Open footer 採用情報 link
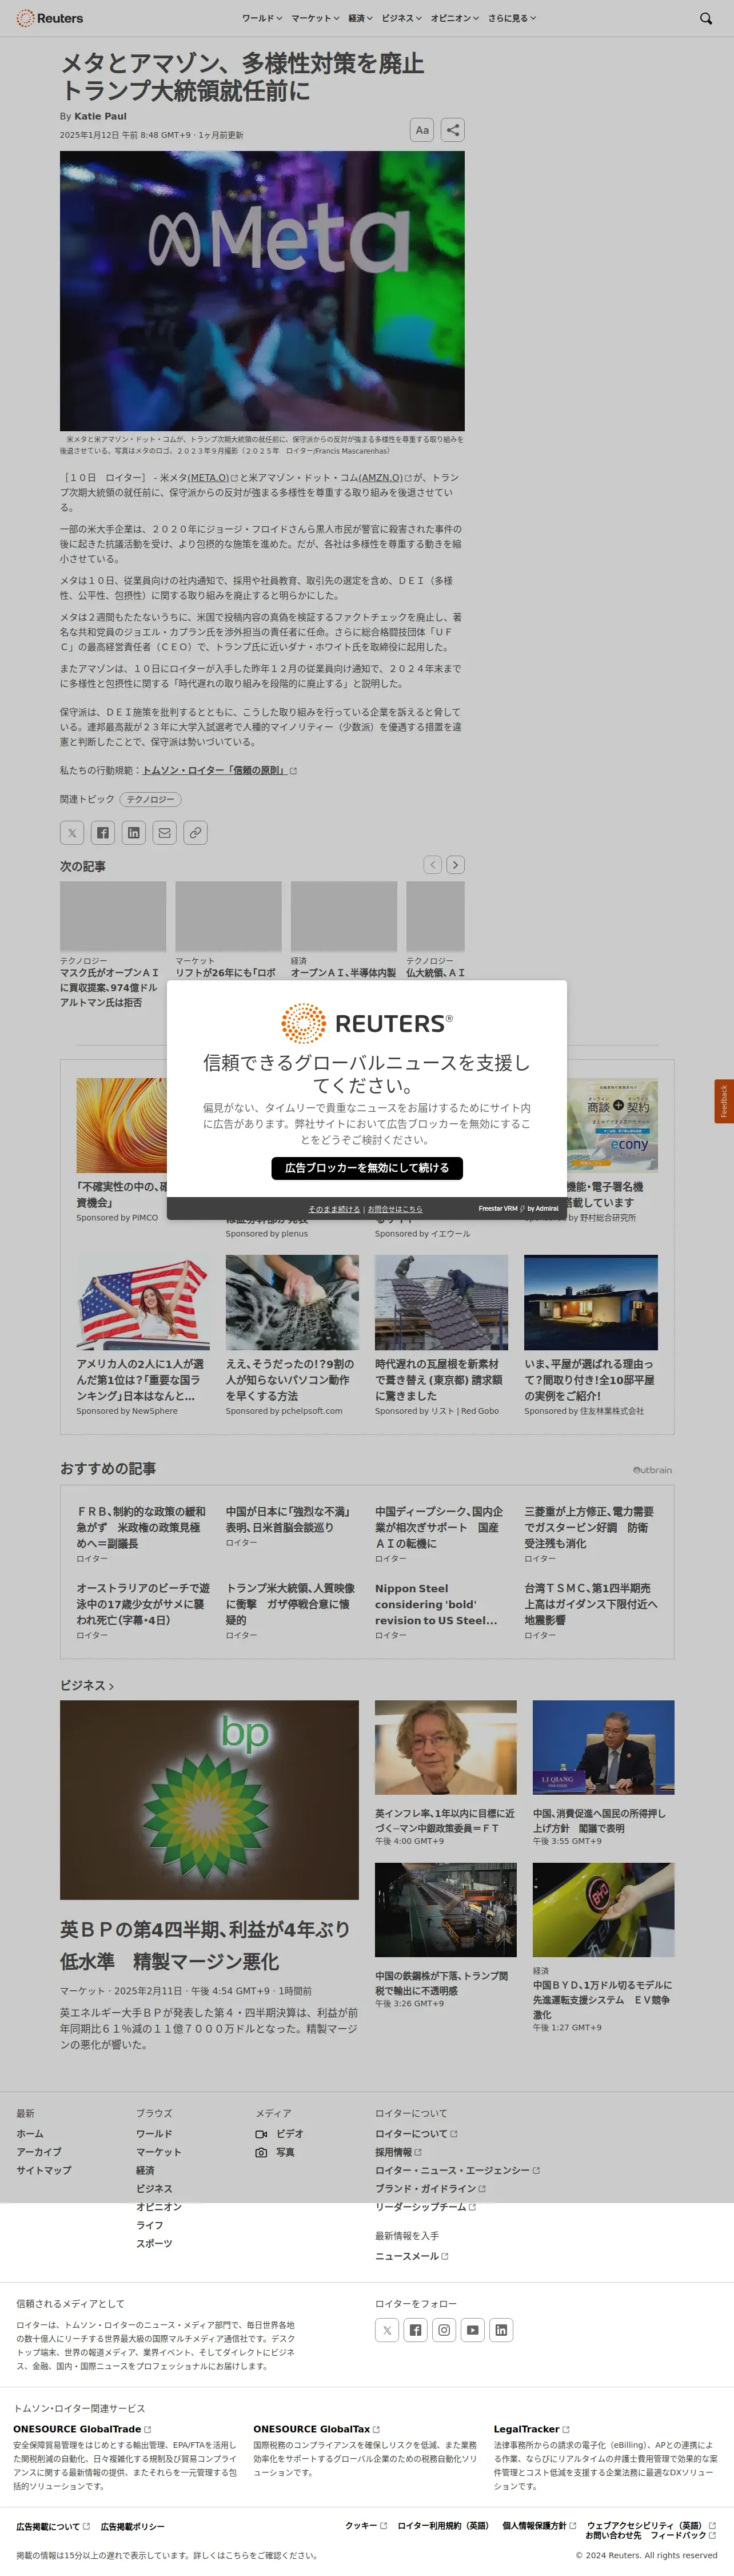 [398, 2152]
